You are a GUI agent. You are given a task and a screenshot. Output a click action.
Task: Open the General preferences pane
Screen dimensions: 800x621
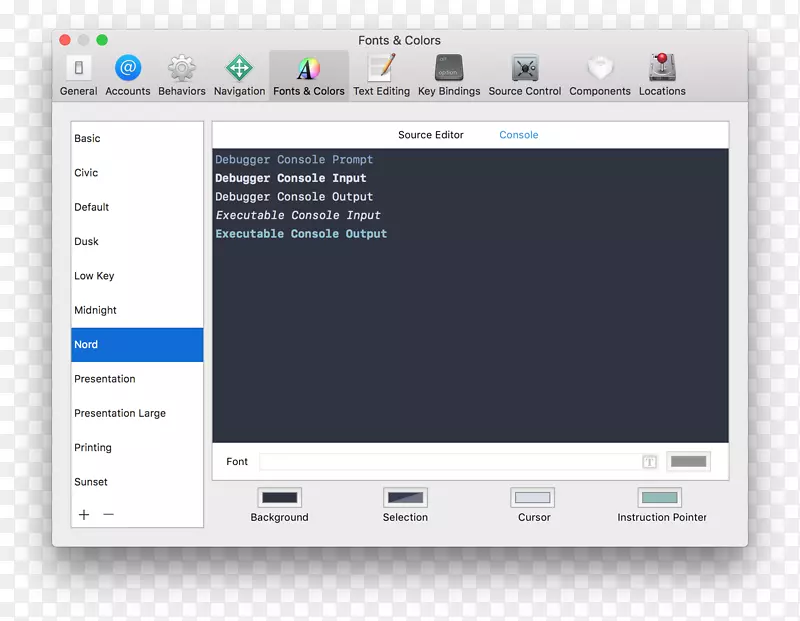coord(78,70)
